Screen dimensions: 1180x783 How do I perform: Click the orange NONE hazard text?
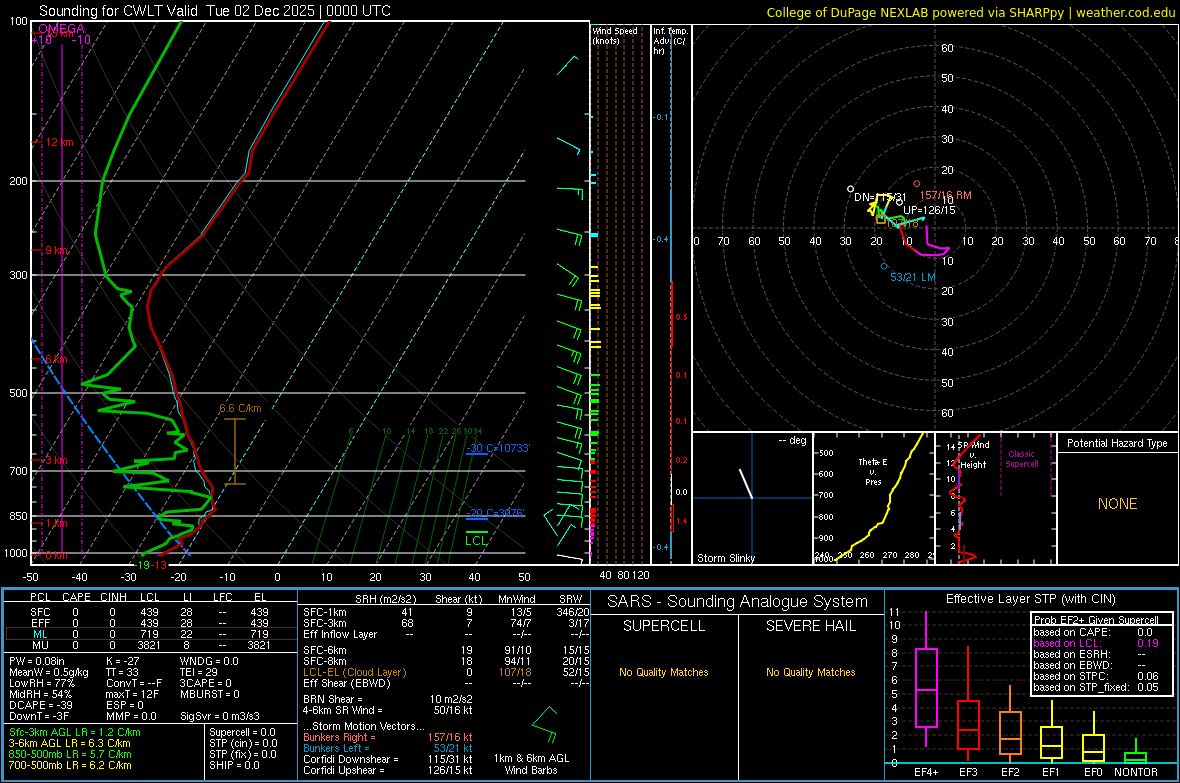1117,504
